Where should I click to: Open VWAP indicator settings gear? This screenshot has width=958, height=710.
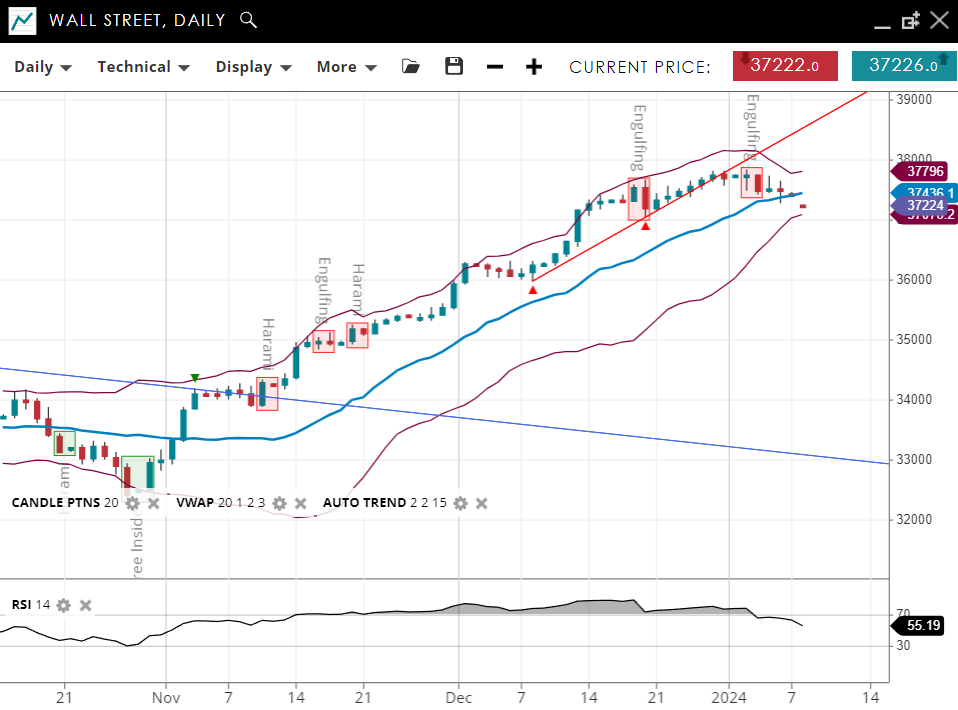pos(280,503)
